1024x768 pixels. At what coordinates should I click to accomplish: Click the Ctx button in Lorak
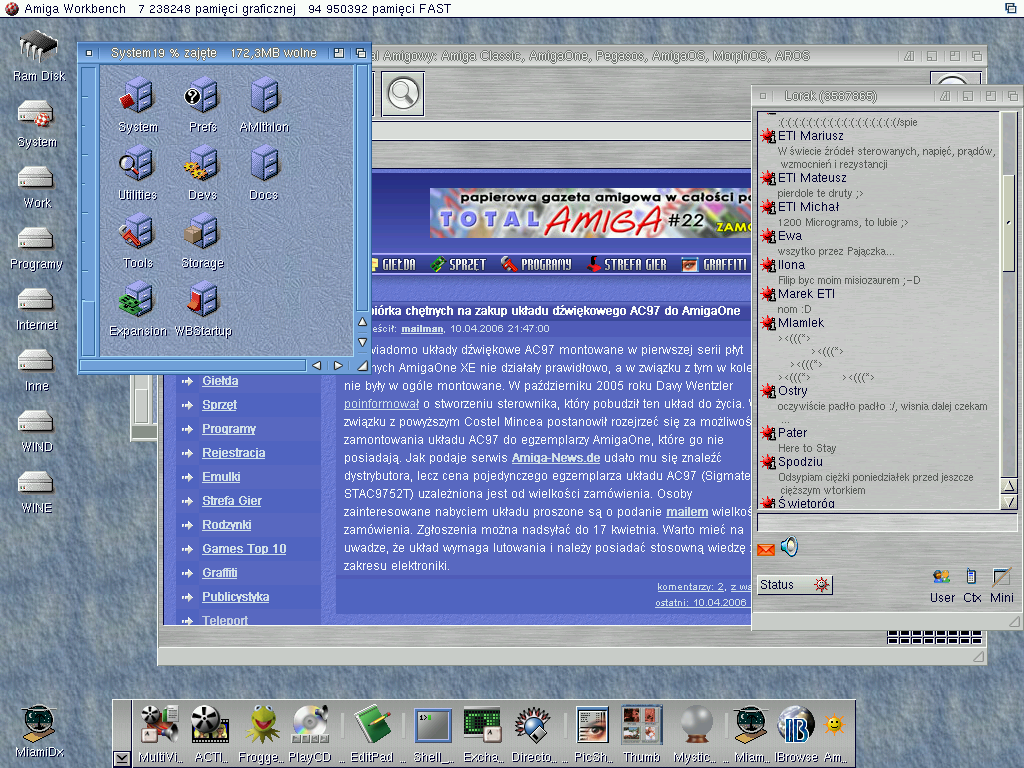point(972,585)
